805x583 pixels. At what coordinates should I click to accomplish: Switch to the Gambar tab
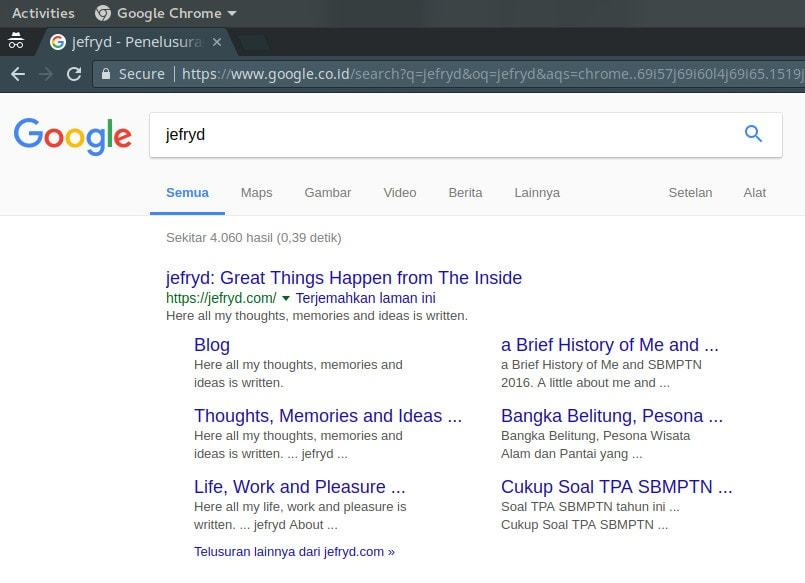(x=328, y=193)
